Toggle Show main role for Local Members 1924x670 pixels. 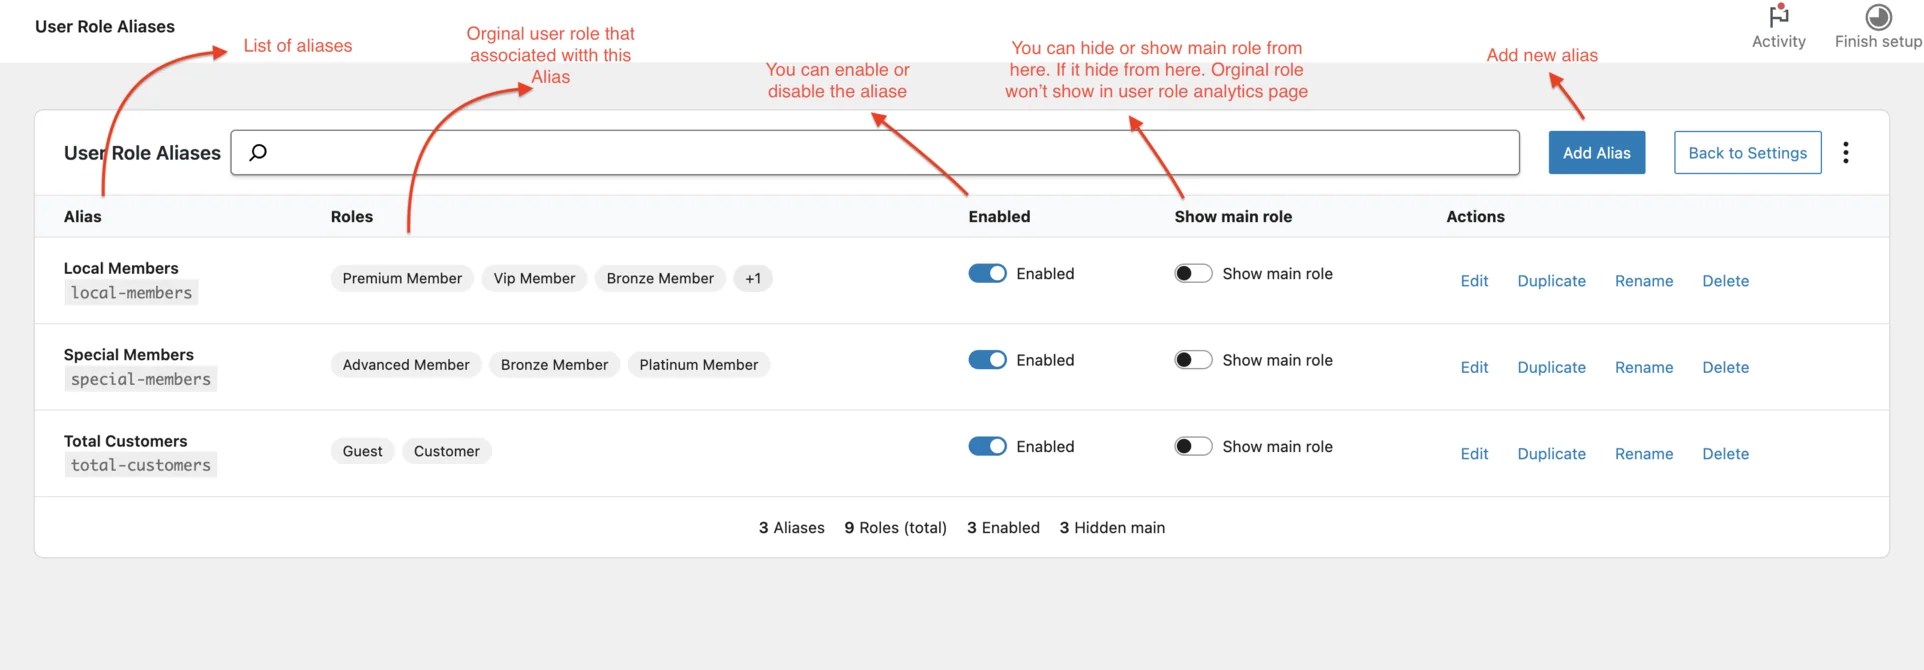[1193, 274]
